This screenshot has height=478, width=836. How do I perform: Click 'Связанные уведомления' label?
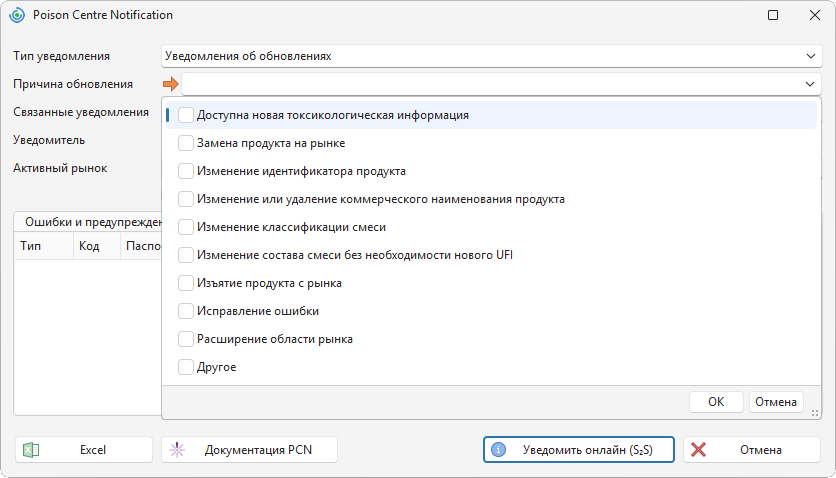click(81, 112)
